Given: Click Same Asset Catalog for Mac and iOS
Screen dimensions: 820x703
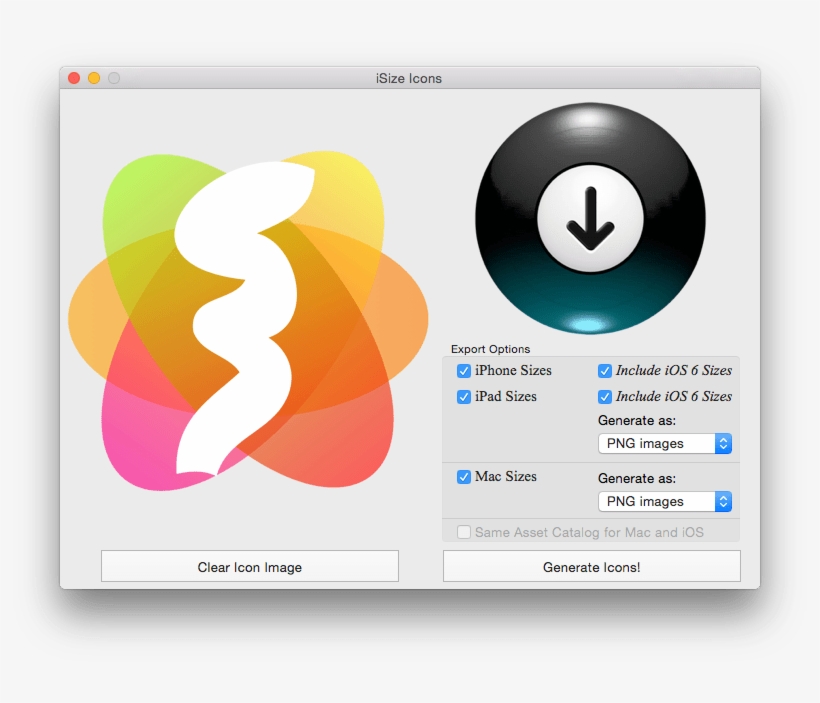Looking at the screenshot, I should 464,532.
